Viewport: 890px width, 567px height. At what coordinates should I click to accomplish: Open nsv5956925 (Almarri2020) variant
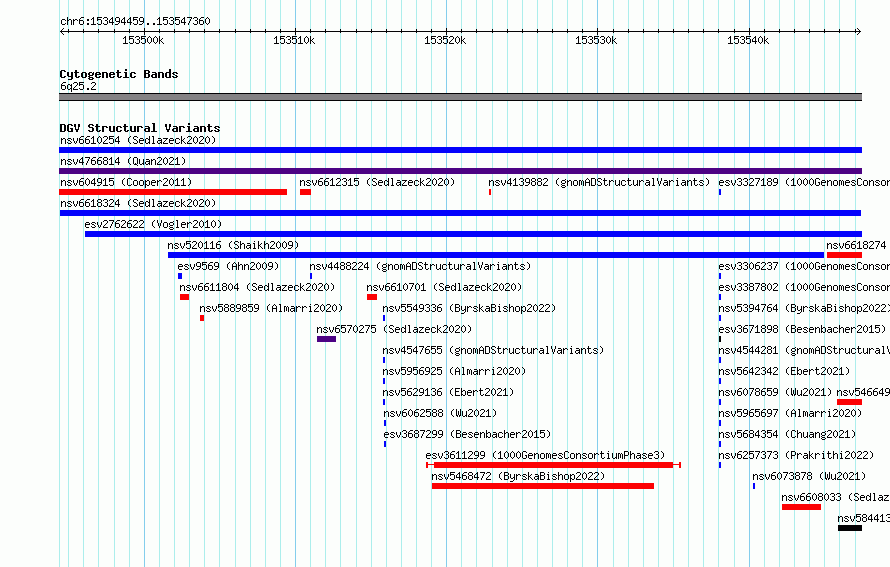454,371
